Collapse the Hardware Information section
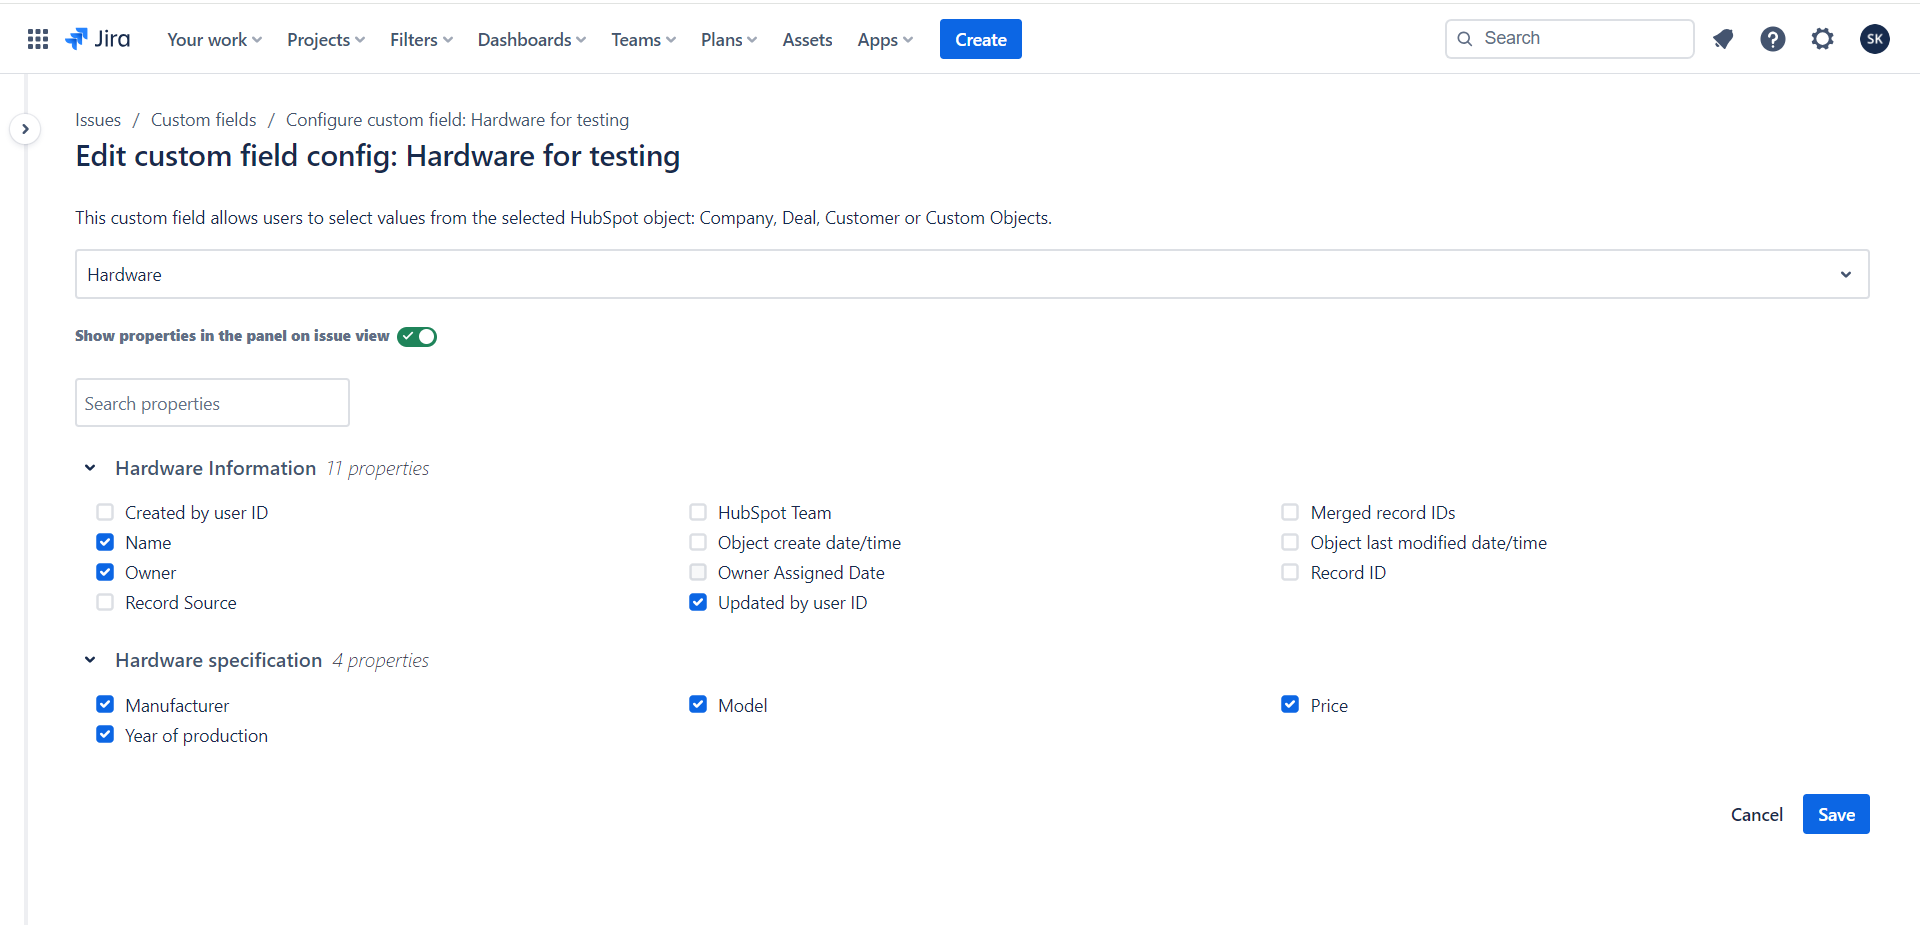 point(90,468)
